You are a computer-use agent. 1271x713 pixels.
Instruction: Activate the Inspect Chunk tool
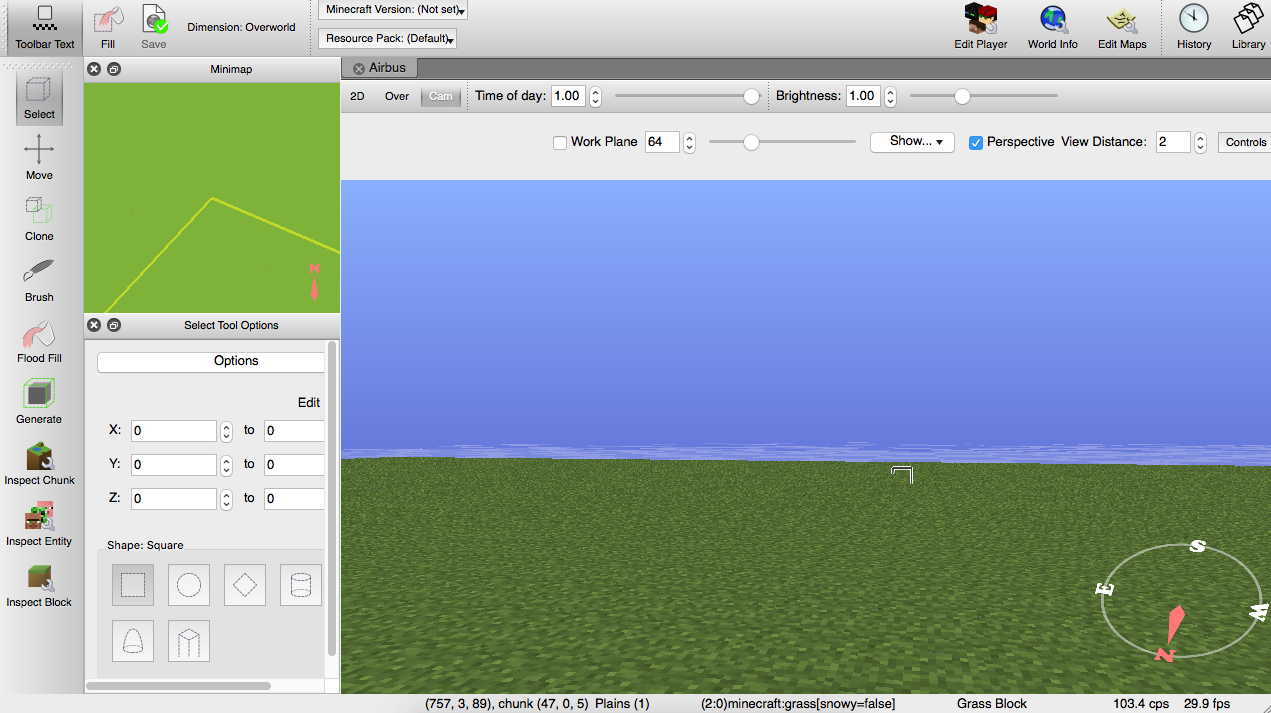click(x=39, y=463)
